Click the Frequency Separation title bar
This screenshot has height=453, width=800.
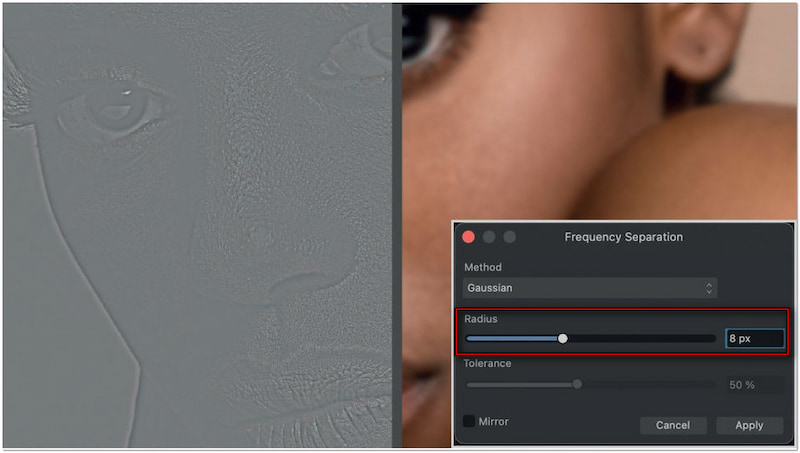[623, 237]
